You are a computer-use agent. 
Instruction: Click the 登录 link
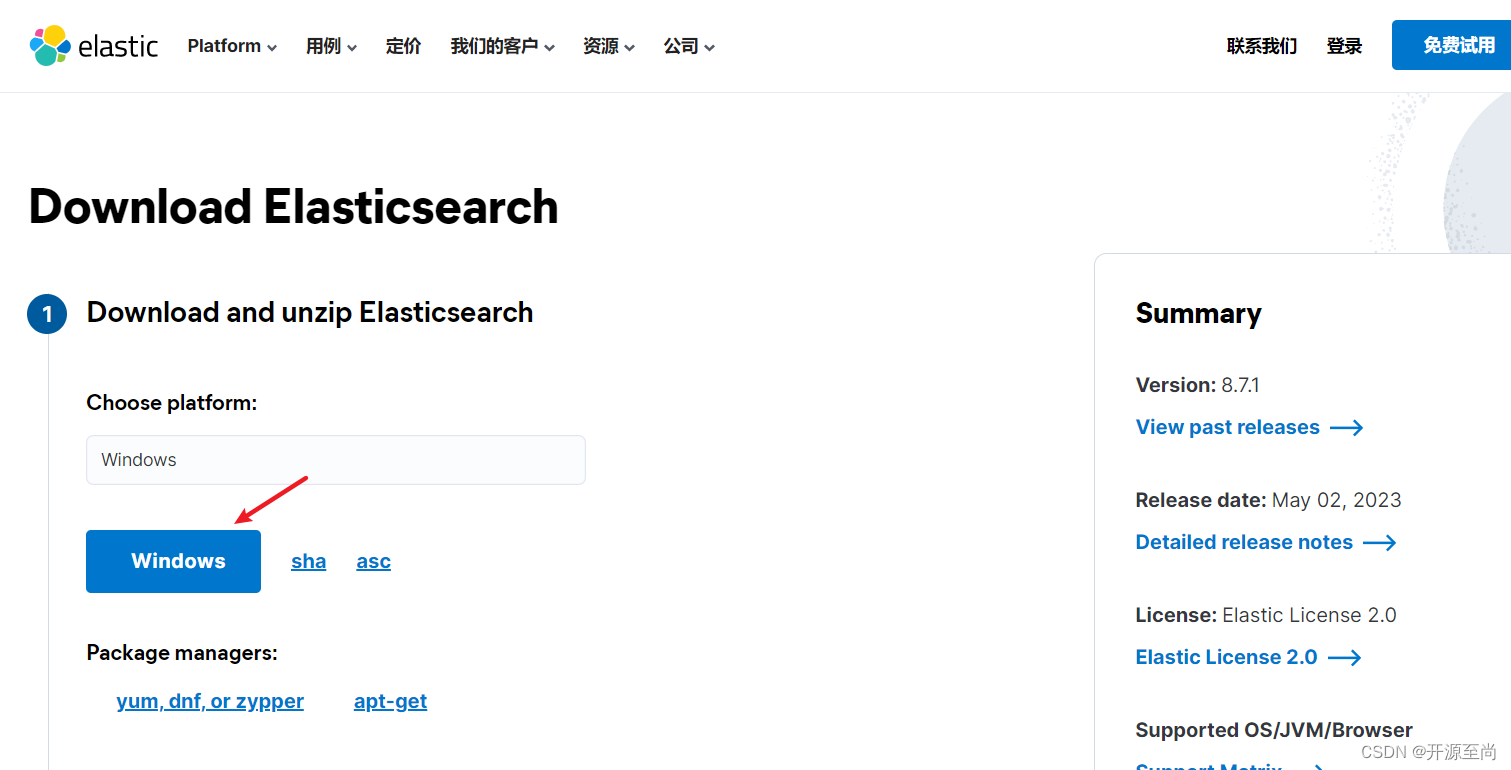(x=1344, y=46)
